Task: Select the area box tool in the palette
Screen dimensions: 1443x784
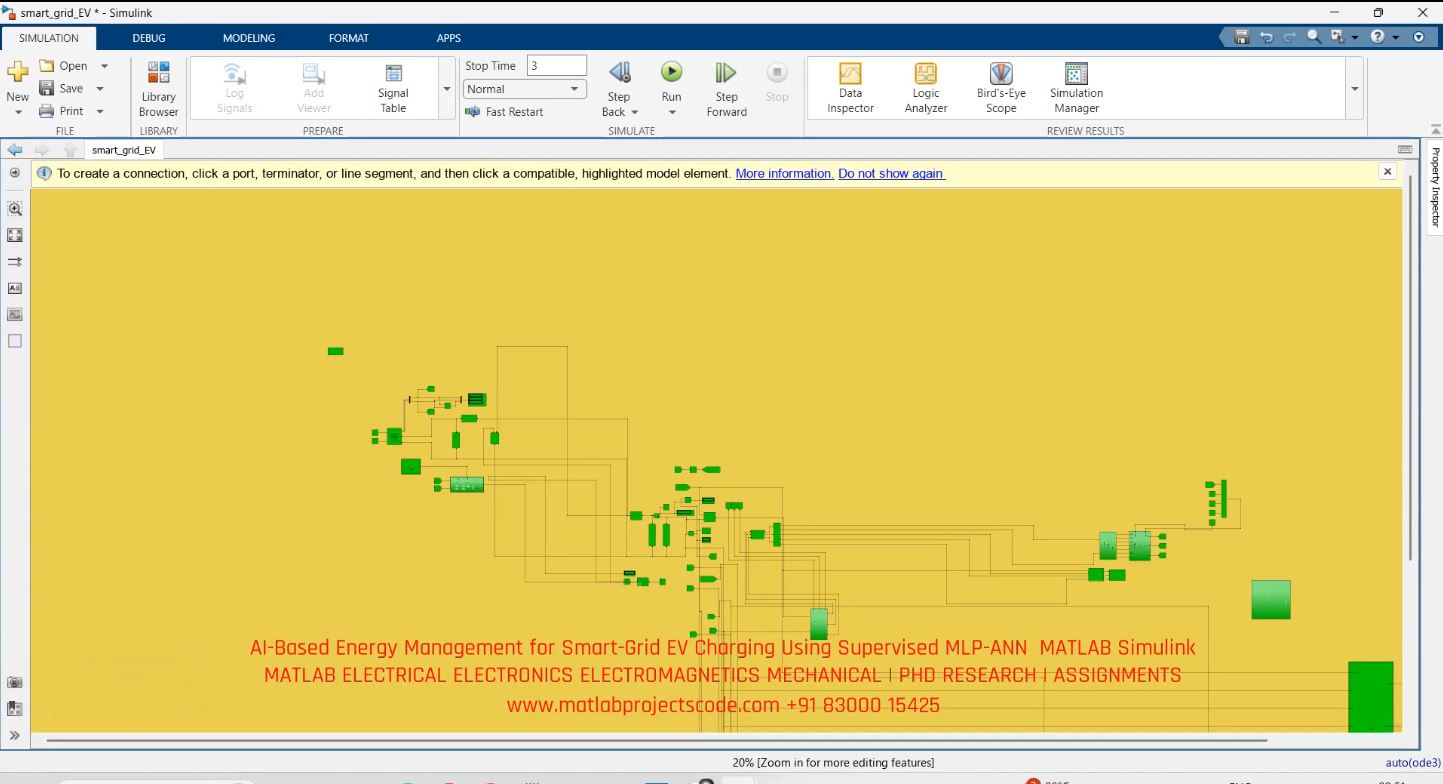Action: point(14,341)
